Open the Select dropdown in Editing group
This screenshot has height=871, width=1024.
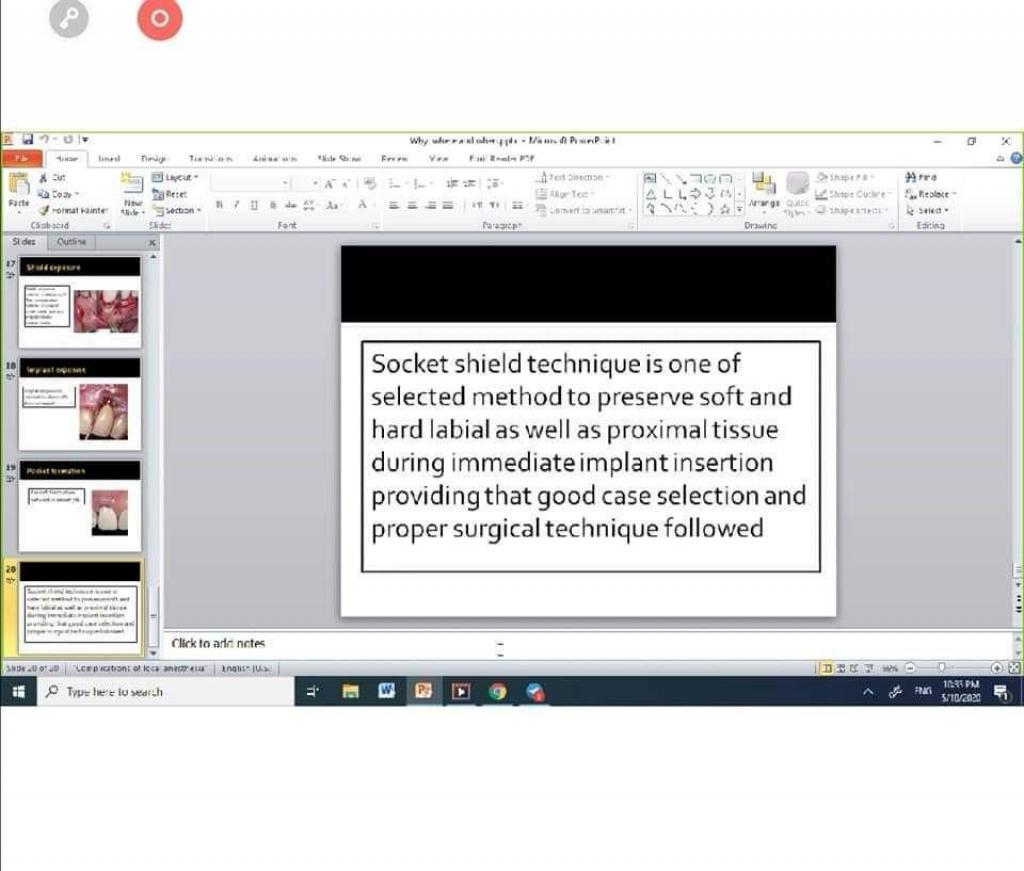tap(927, 210)
